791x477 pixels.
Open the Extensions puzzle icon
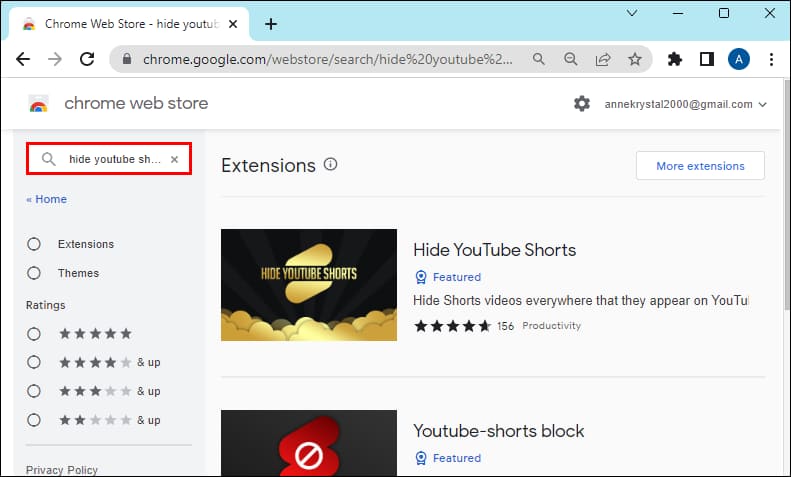pyautogui.click(x=674, y=59)
